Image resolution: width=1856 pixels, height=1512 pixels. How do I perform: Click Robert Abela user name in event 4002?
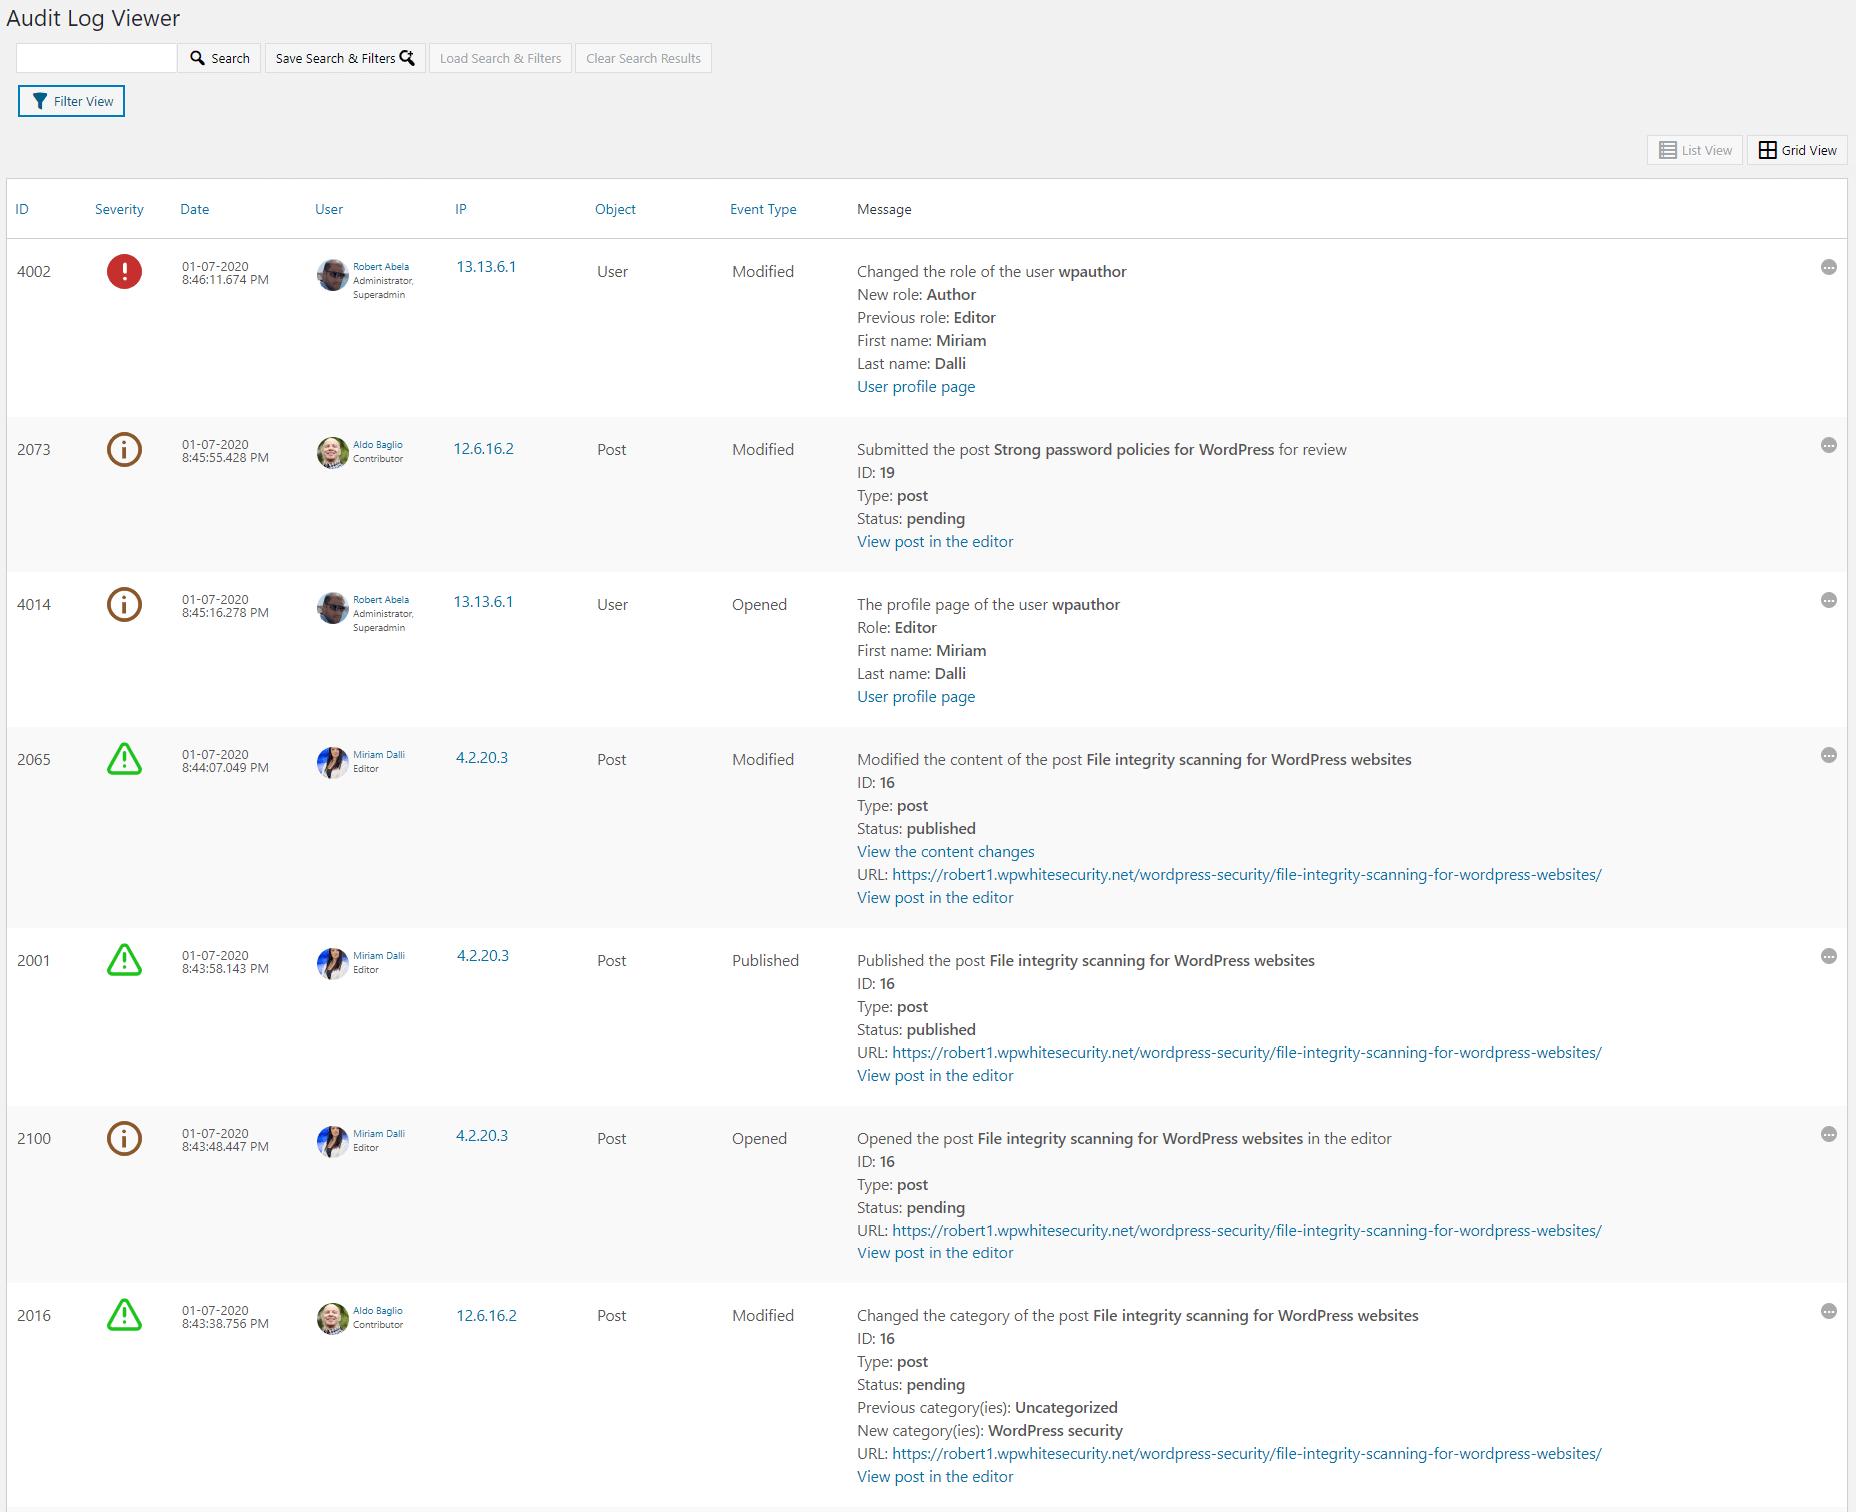(x=381, y=266)
